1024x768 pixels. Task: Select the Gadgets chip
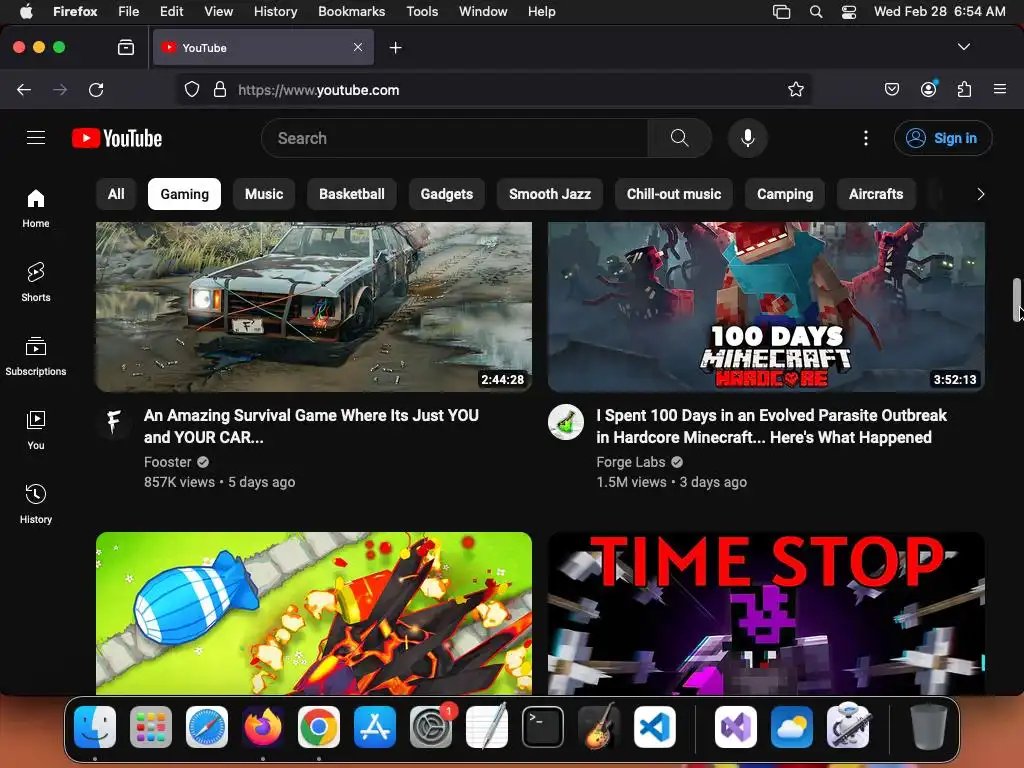click(447, 194)
